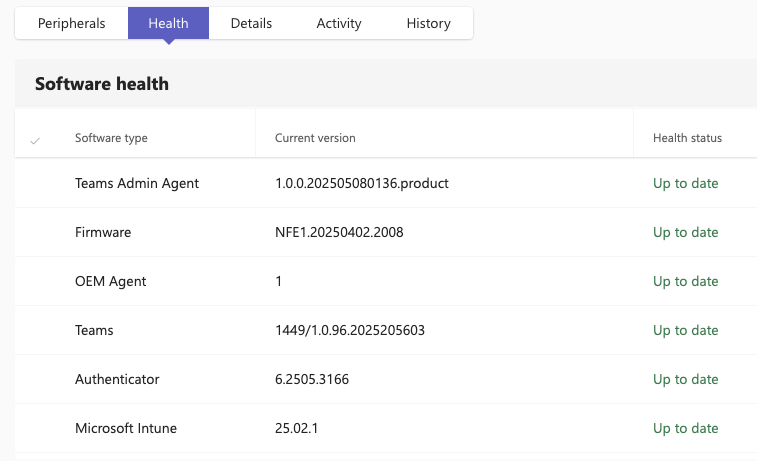Screen dimensions: 757x461
Task: Choose the OEM Agent row
Action: (x=386, y=281)
